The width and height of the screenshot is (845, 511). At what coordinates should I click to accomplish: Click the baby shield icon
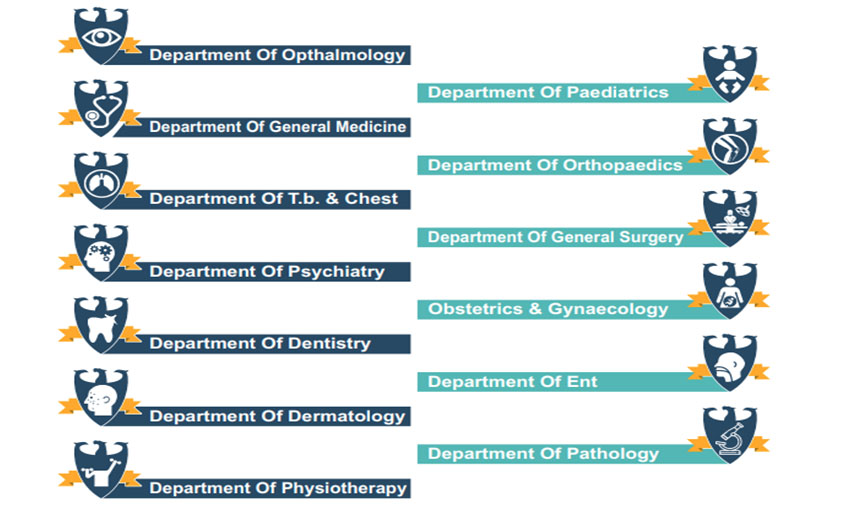click(730, 74)
